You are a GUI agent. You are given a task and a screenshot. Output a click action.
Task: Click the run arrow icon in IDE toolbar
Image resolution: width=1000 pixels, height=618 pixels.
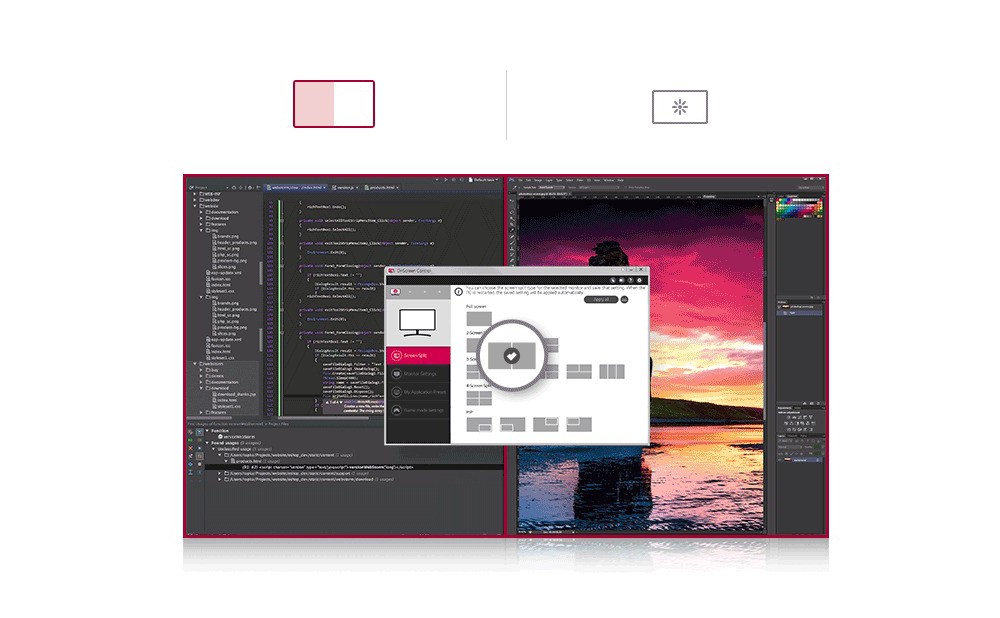(x=446, y=180)
